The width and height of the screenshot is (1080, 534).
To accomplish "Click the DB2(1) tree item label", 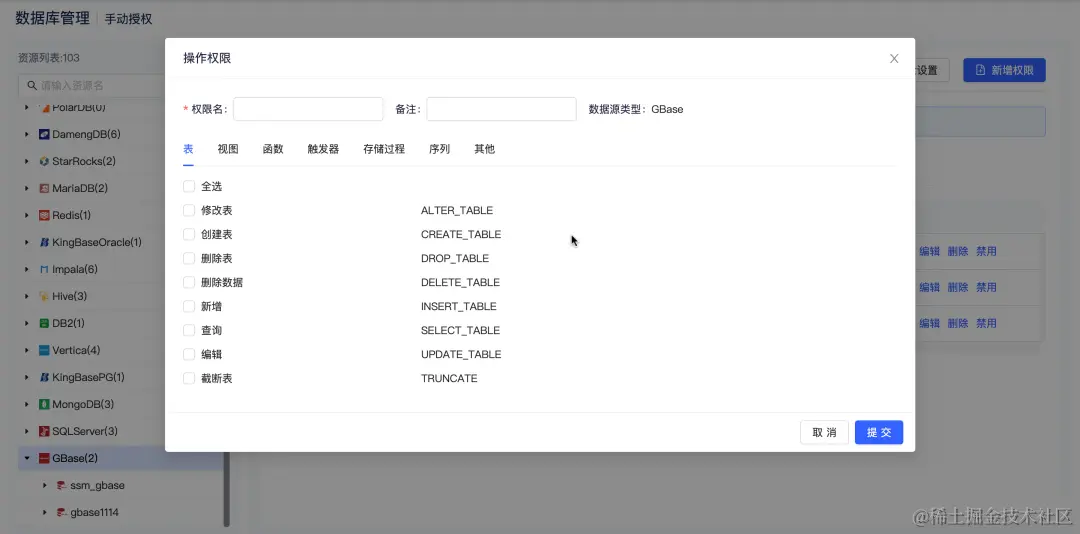I will point(69,323).
